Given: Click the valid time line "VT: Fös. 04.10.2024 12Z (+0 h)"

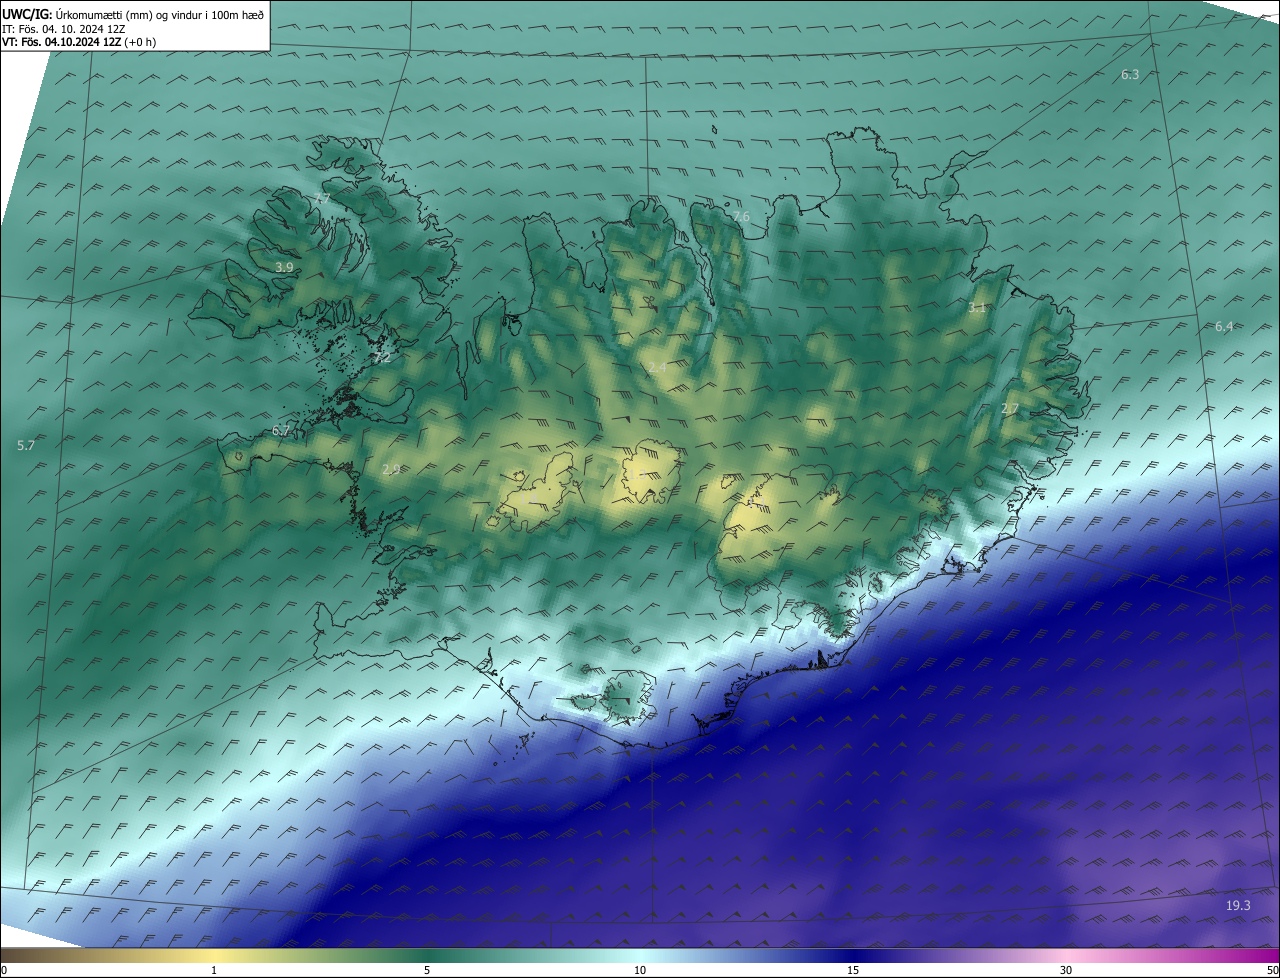Looking at the screenshot, I should 79,42.
